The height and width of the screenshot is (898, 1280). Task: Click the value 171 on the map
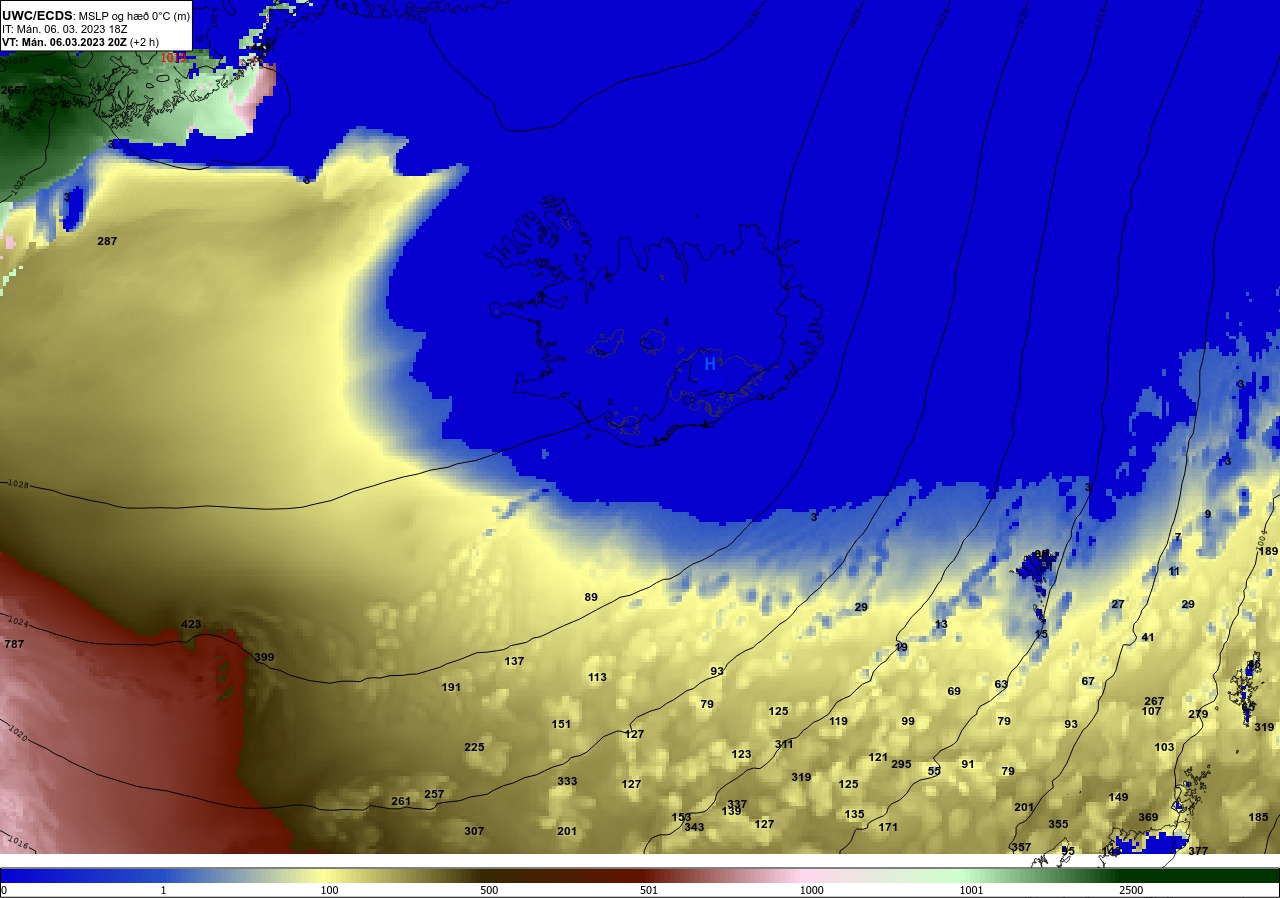pos(888,827)
